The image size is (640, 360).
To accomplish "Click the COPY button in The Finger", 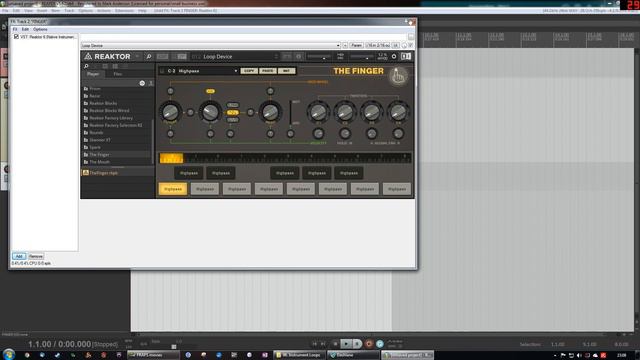I will pyautogui.click(x=249, y=71).
